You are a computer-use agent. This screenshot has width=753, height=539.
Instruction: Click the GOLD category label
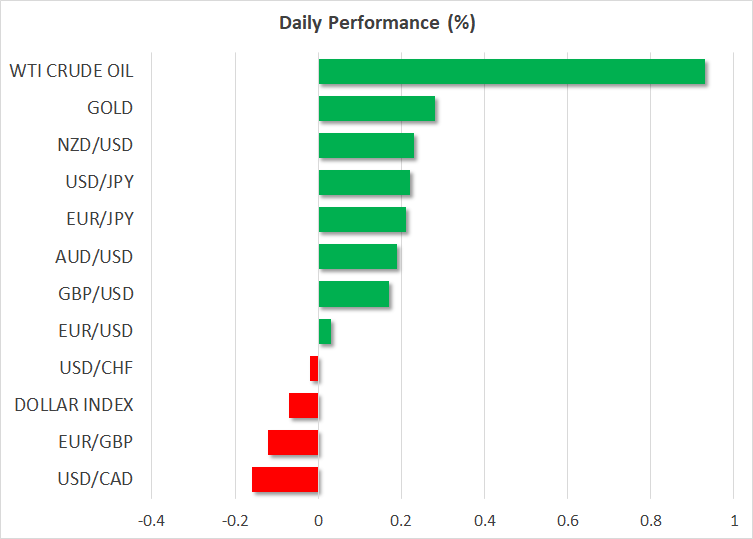click(110, 108)
